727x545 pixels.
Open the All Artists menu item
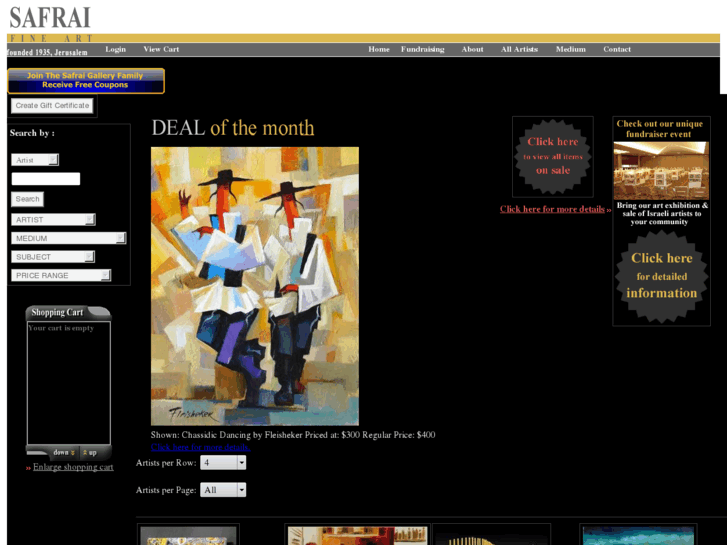click(x=519, y=49)
